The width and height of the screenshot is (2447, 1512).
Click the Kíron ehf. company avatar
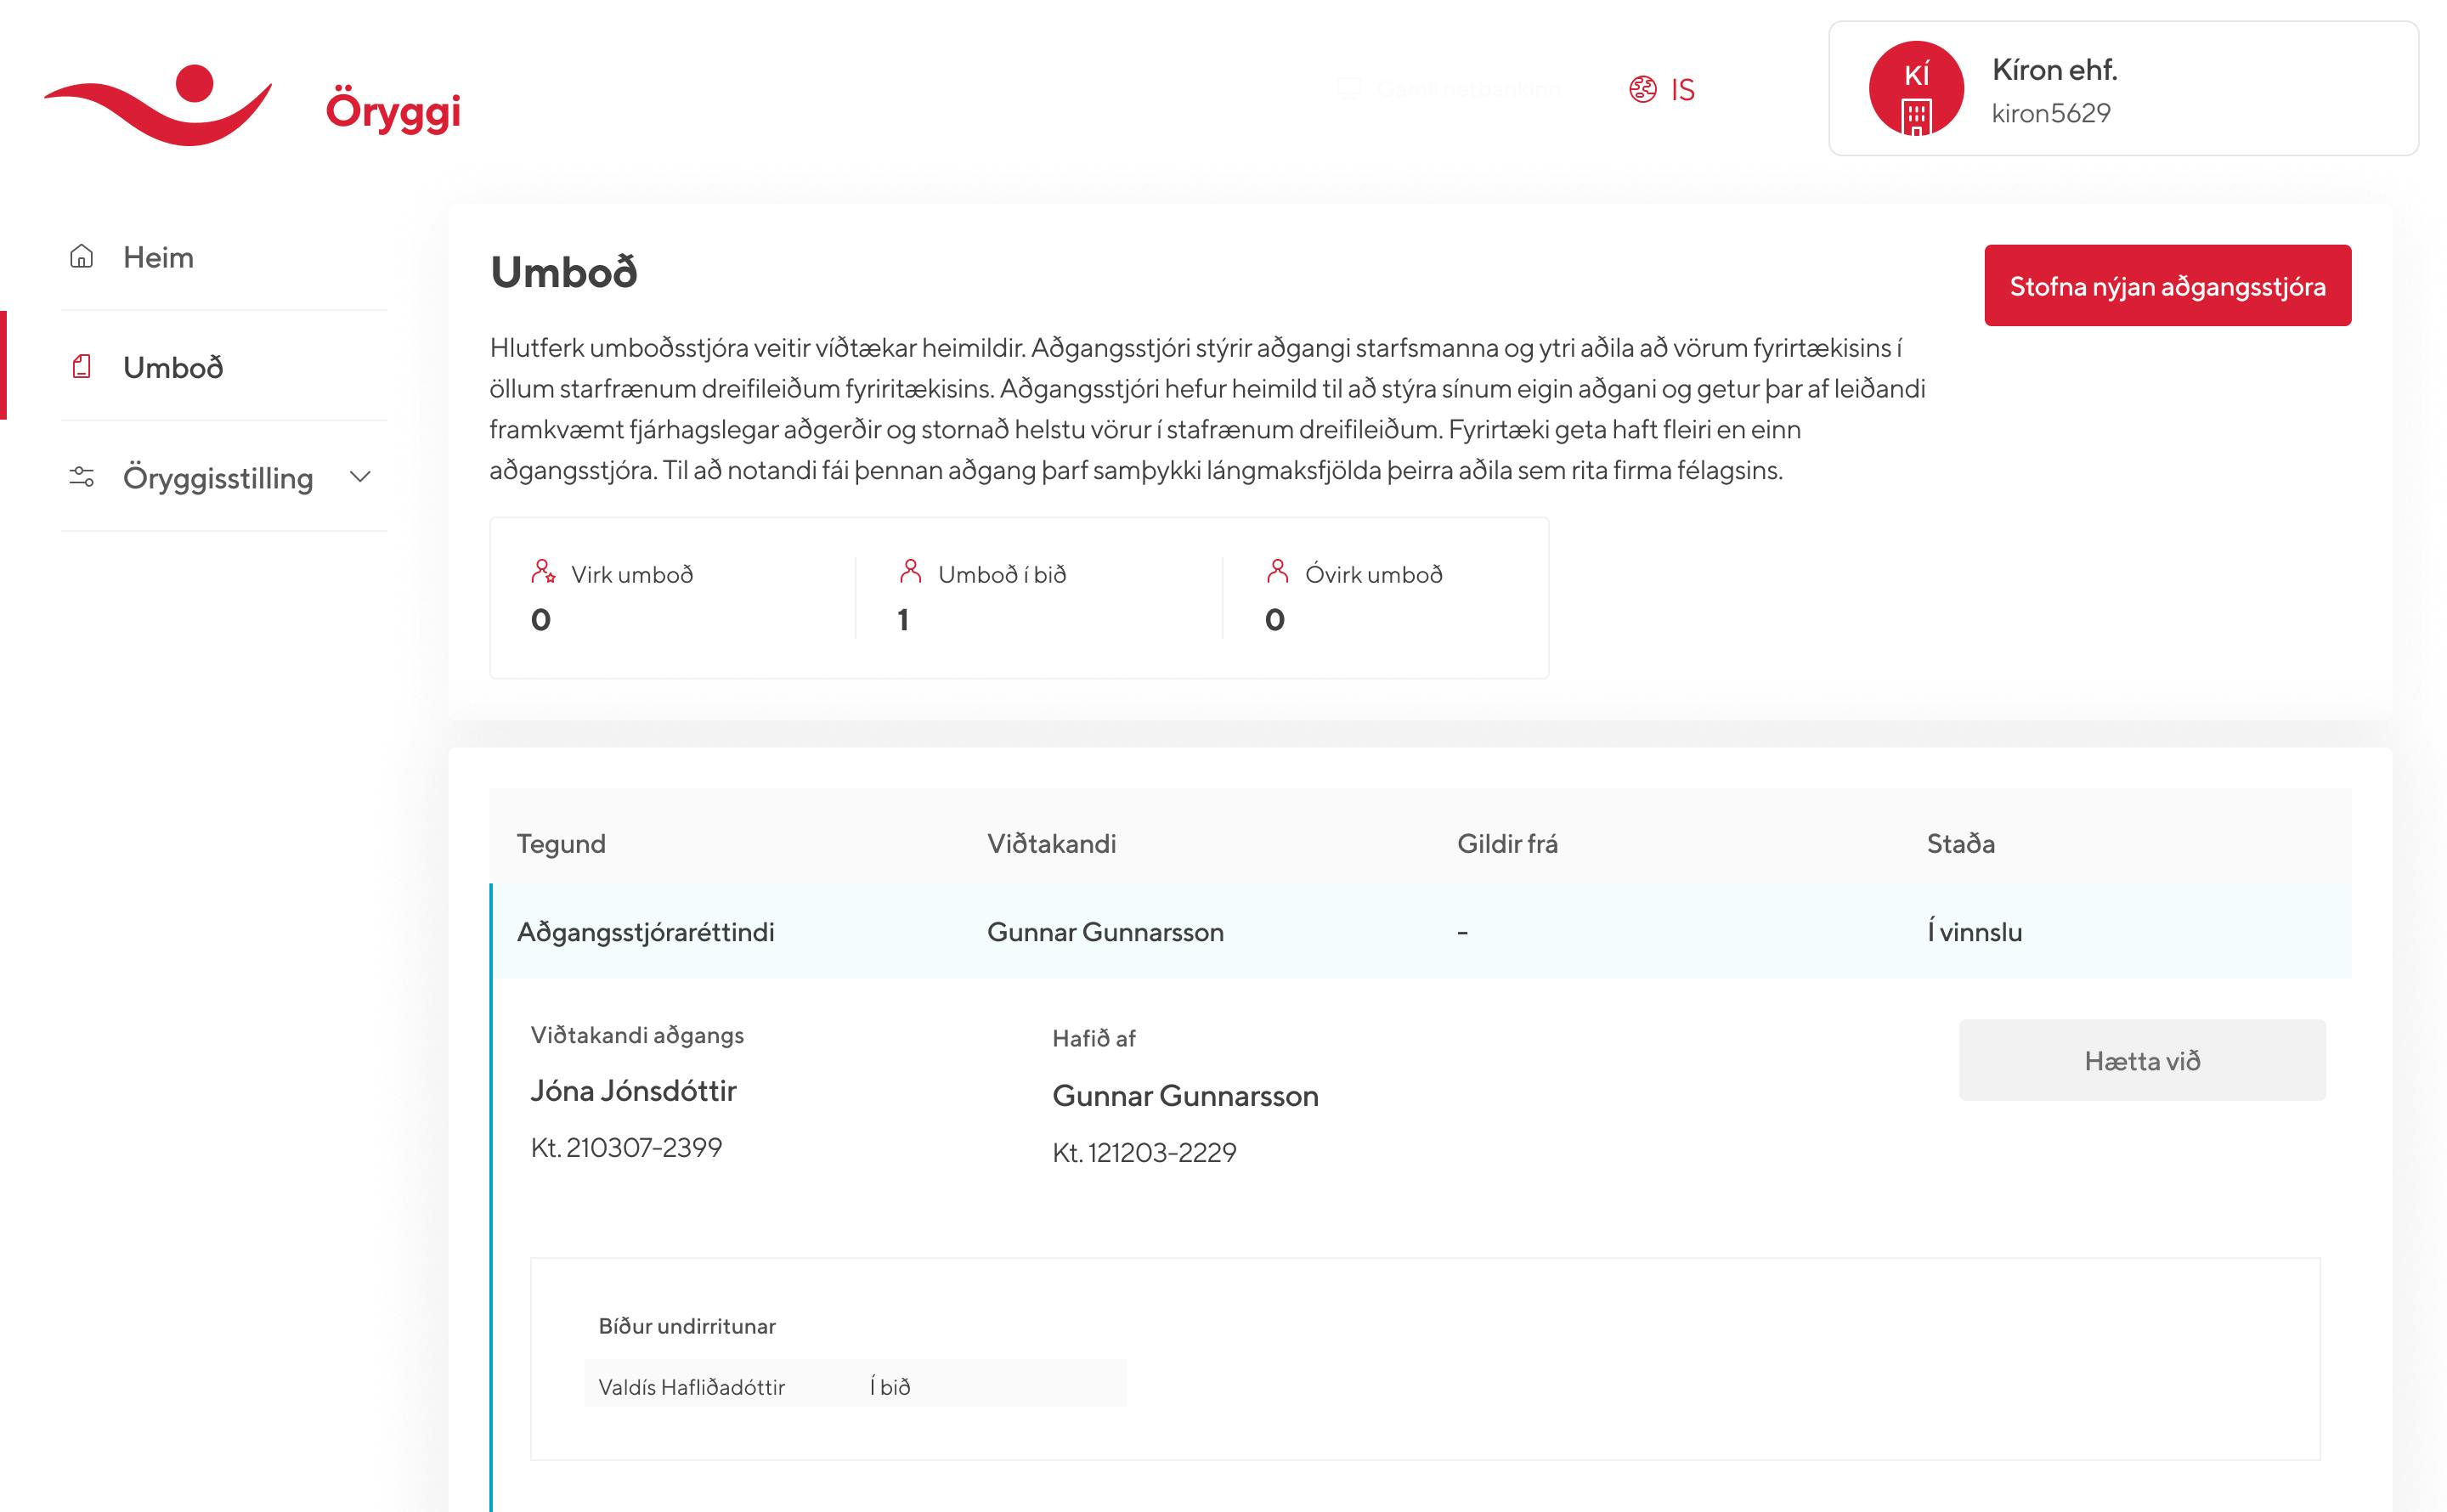point(1915,89)
